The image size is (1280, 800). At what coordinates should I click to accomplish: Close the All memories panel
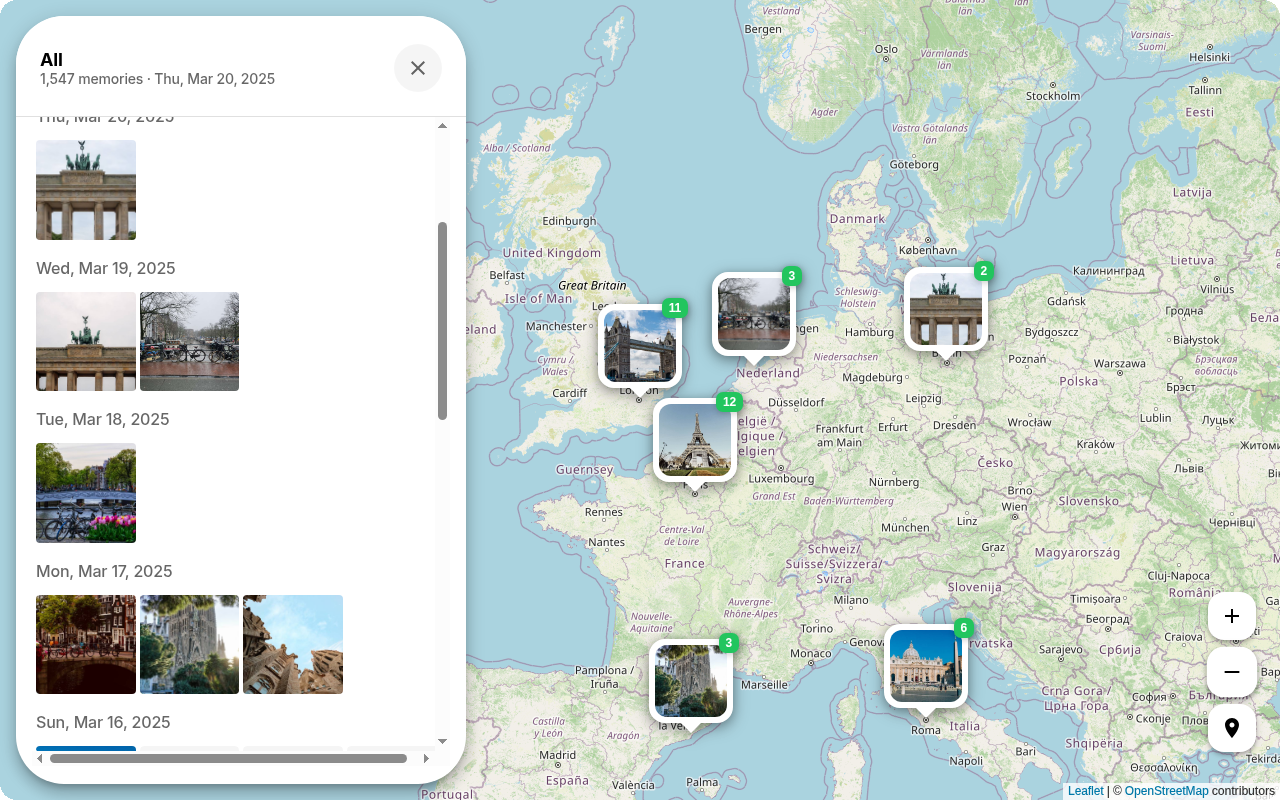coord(418,68)
